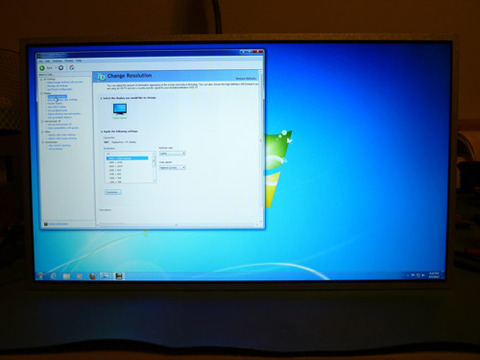
Task: Open Internet Explorer taskbar icon
Action: [x=53, y=276]
